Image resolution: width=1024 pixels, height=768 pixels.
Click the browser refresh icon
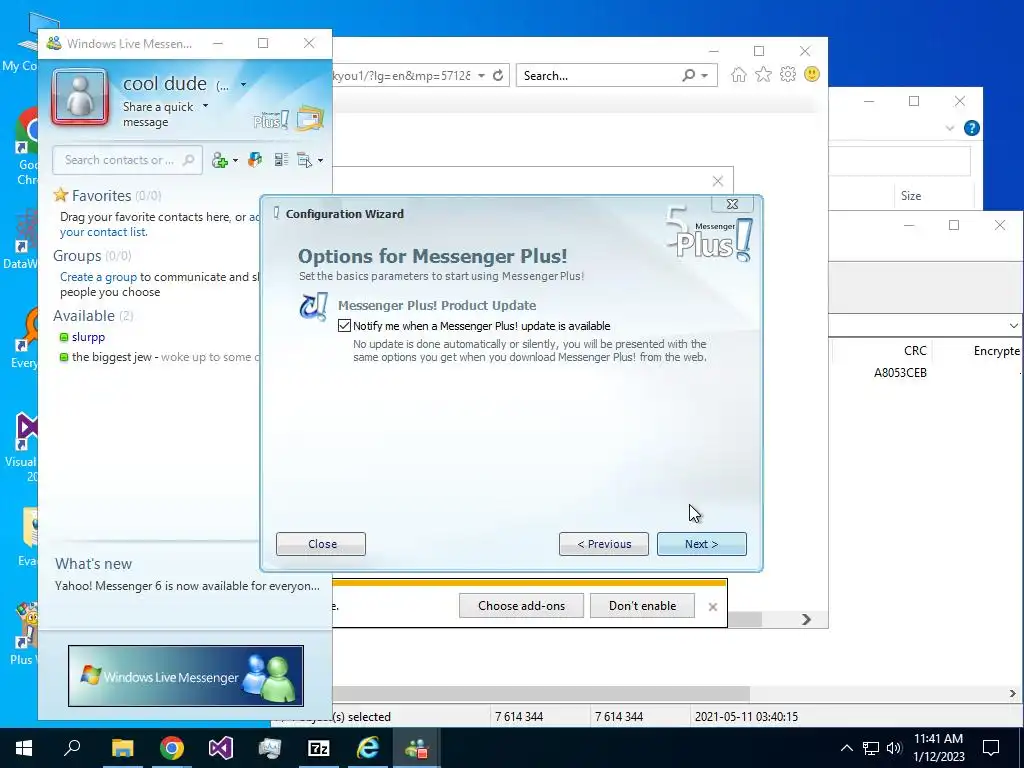(x=498, y=76)
